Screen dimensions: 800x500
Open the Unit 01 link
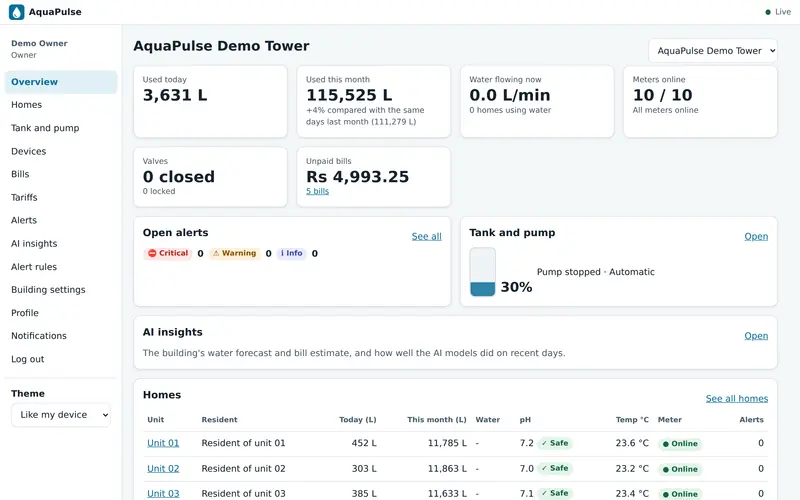coord(163,443)
